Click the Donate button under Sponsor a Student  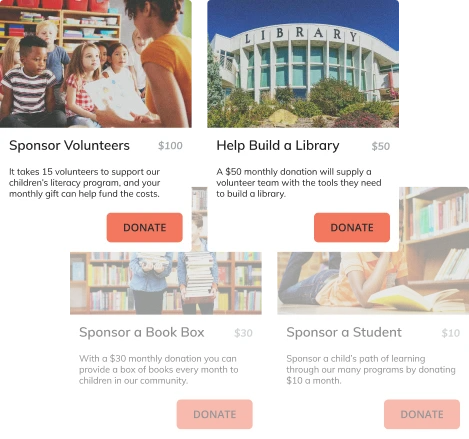click(422, 414)
